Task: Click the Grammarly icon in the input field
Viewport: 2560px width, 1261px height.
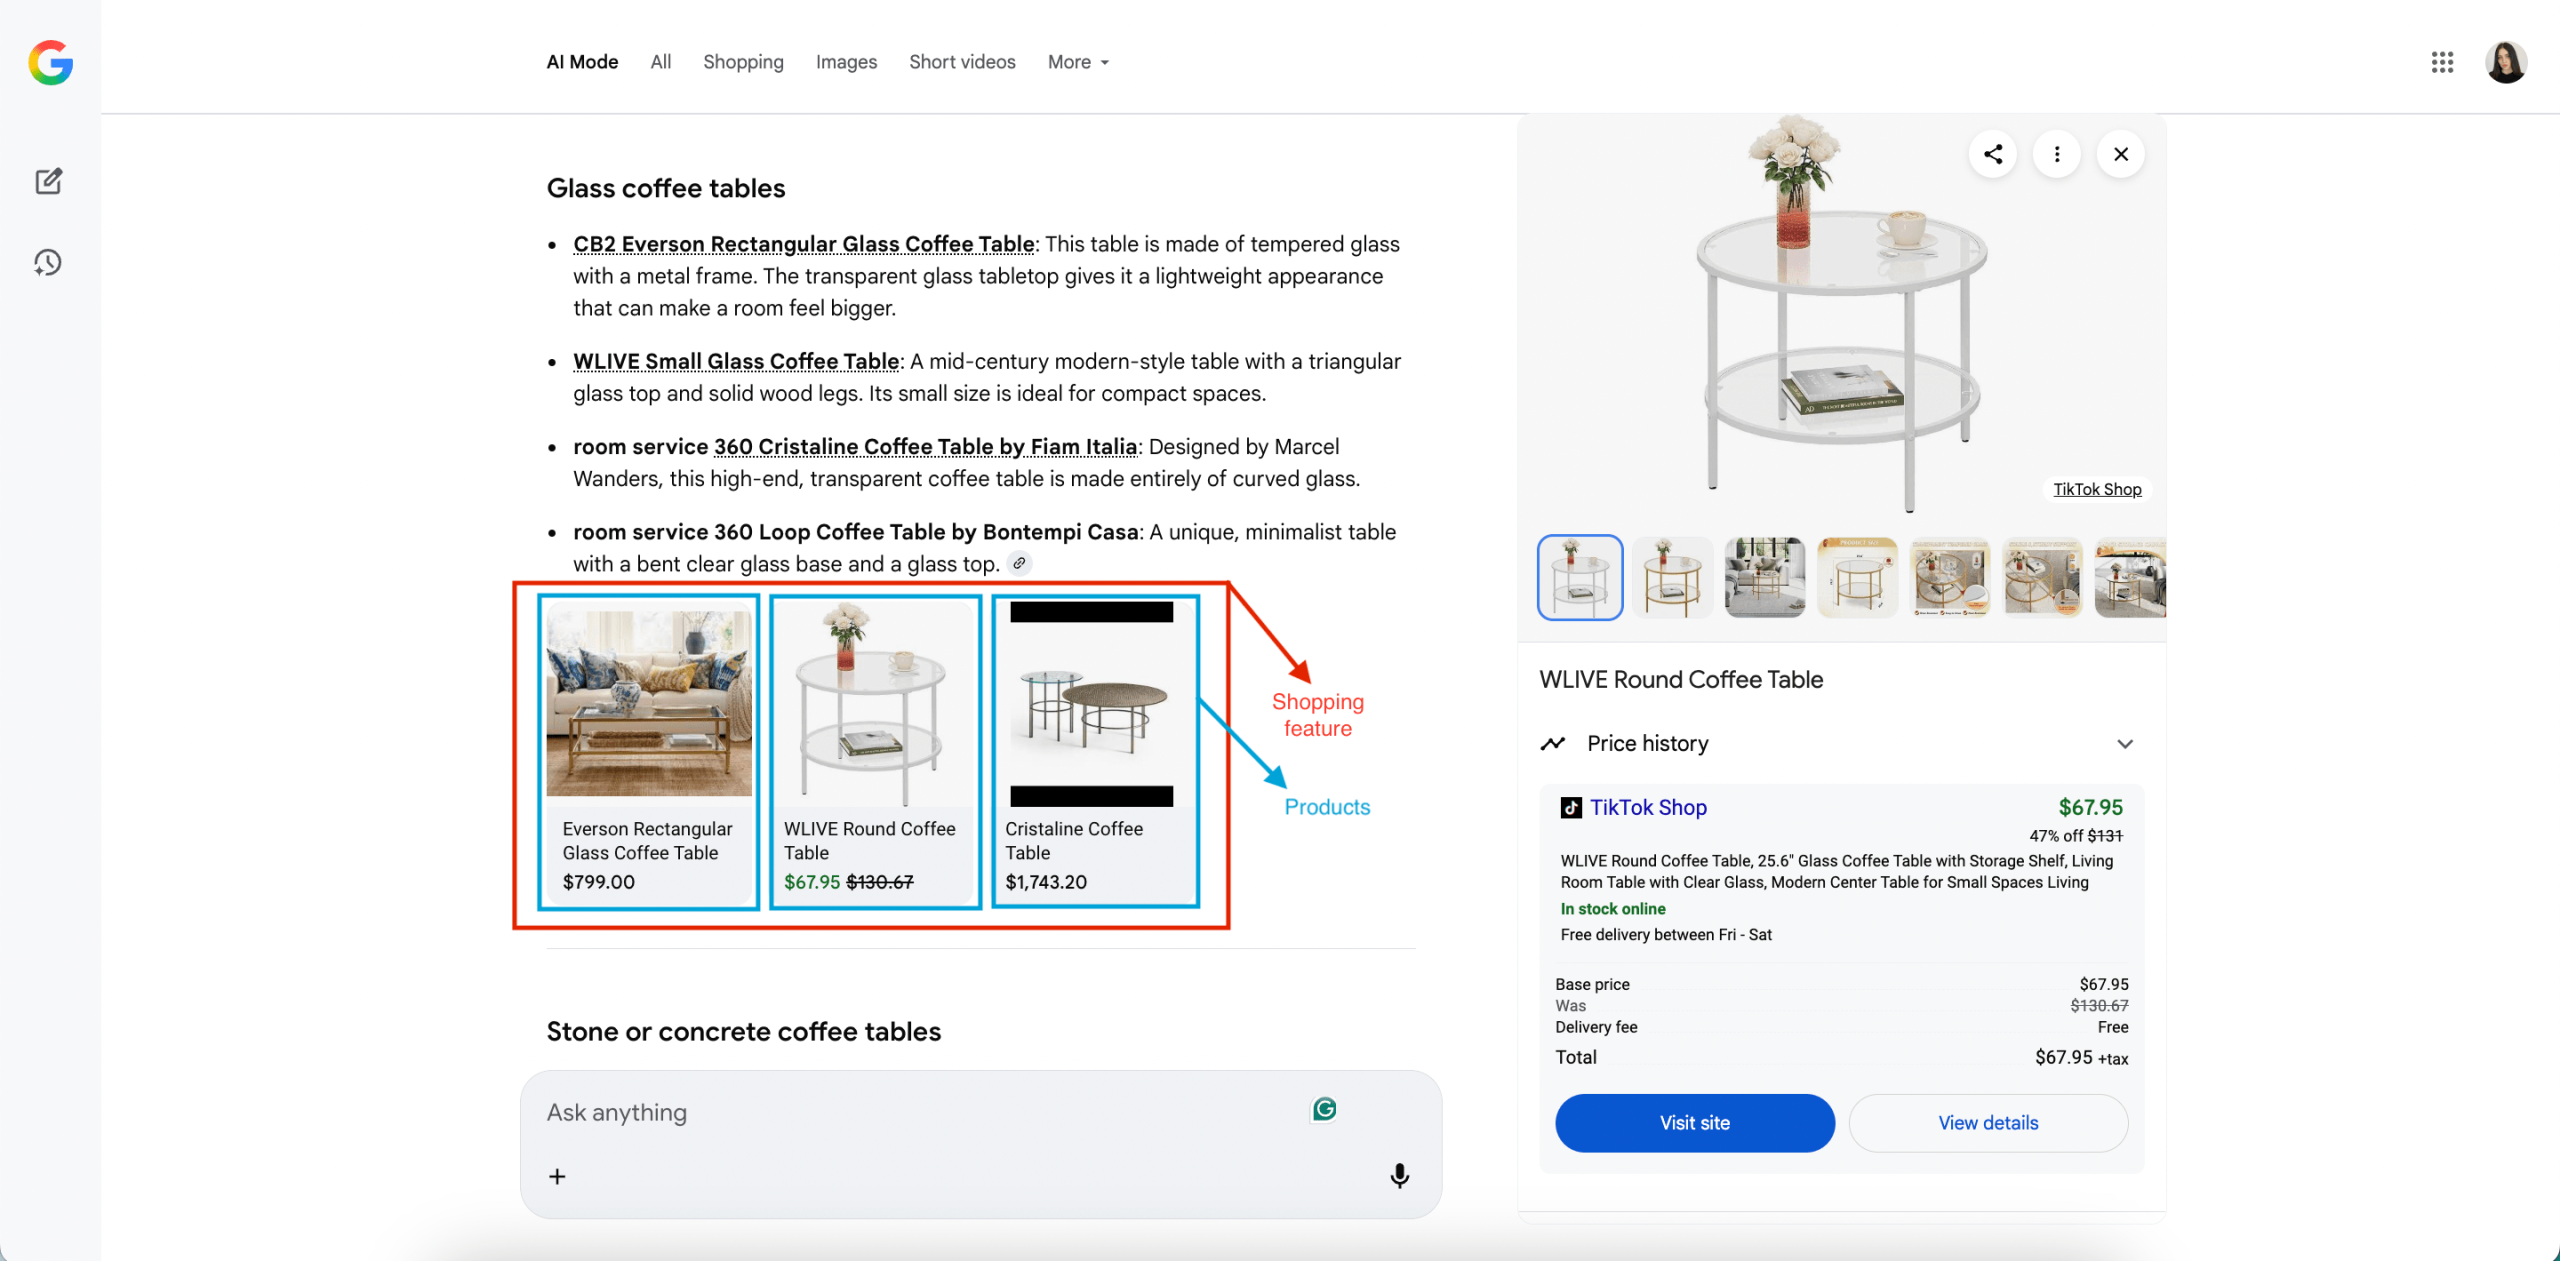Action: [1323, 1108]
